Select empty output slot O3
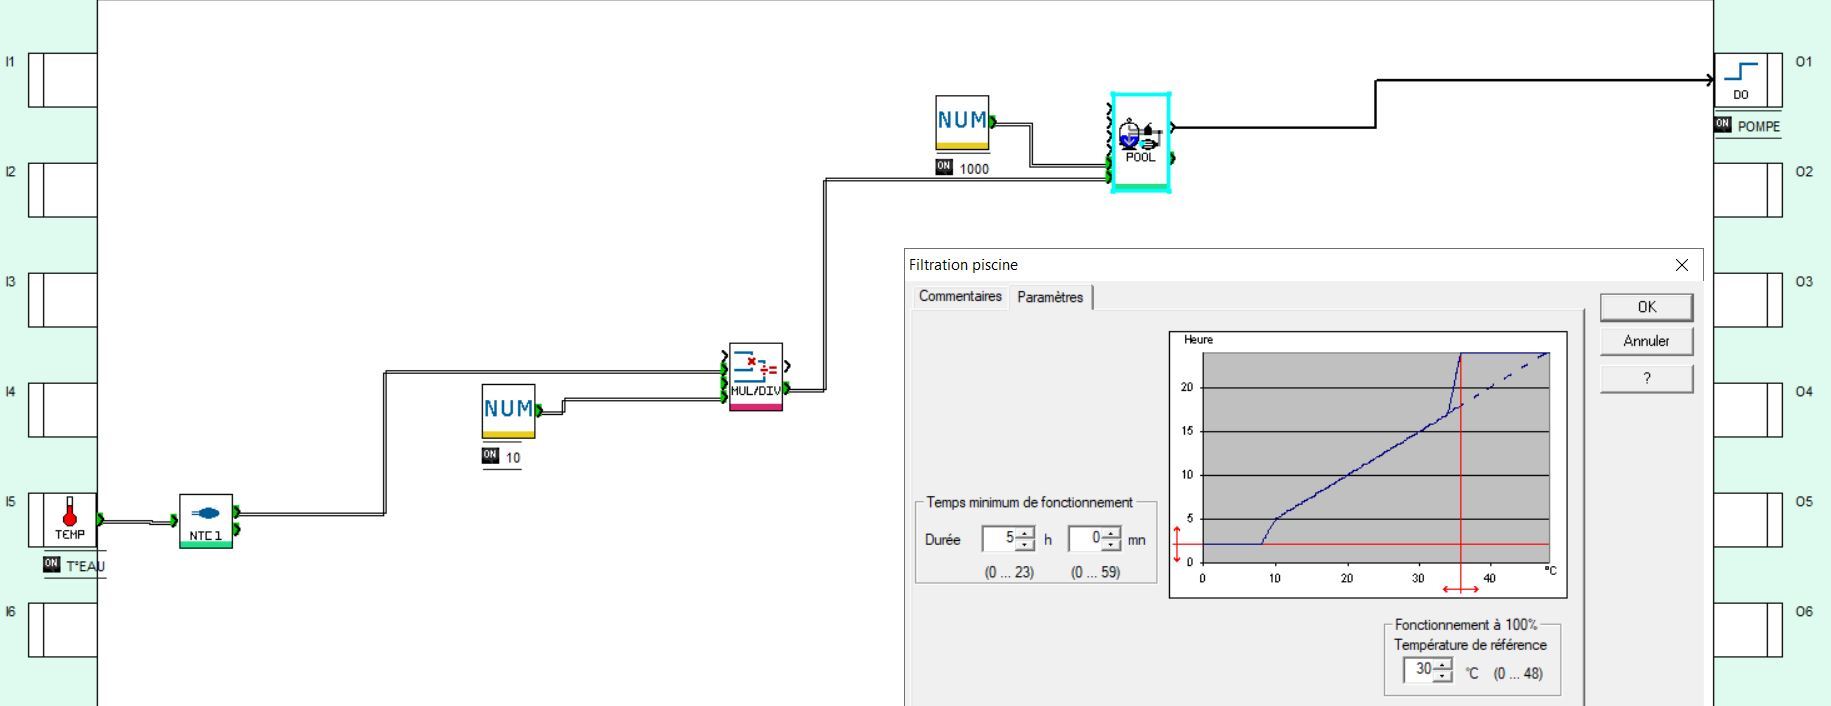Image resolution: width=1831 pixels, height=706 pixels. tap(1748, 300)
